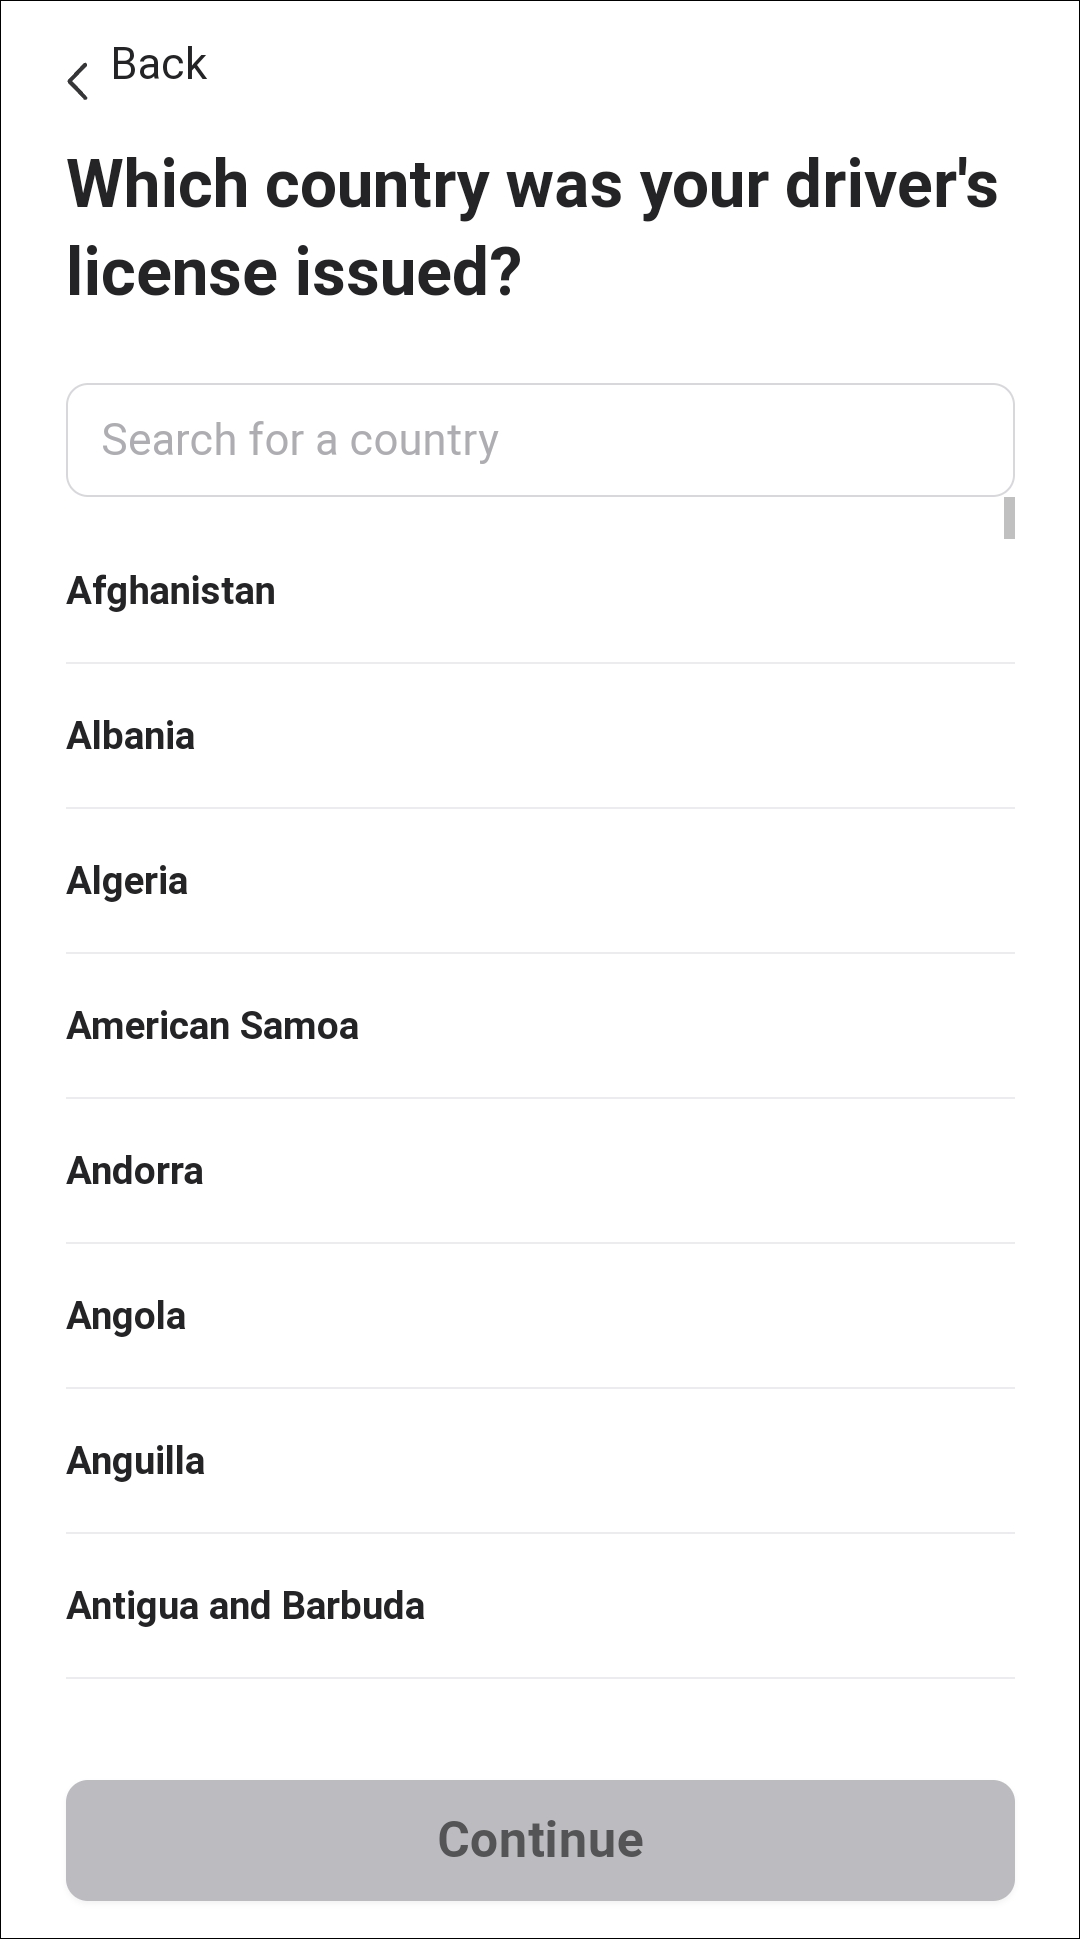Pick Anguilla in the country list
Image resolution: width=1080 pixels, height=1939 pixels.
pos(136,1461)
